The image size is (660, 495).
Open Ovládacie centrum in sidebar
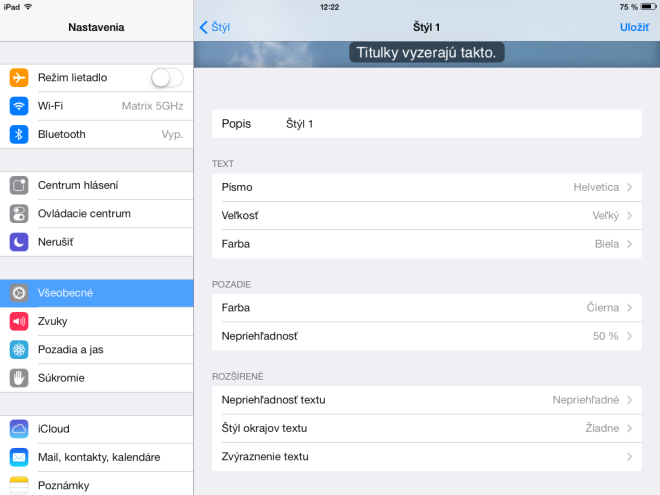point(96,213)
